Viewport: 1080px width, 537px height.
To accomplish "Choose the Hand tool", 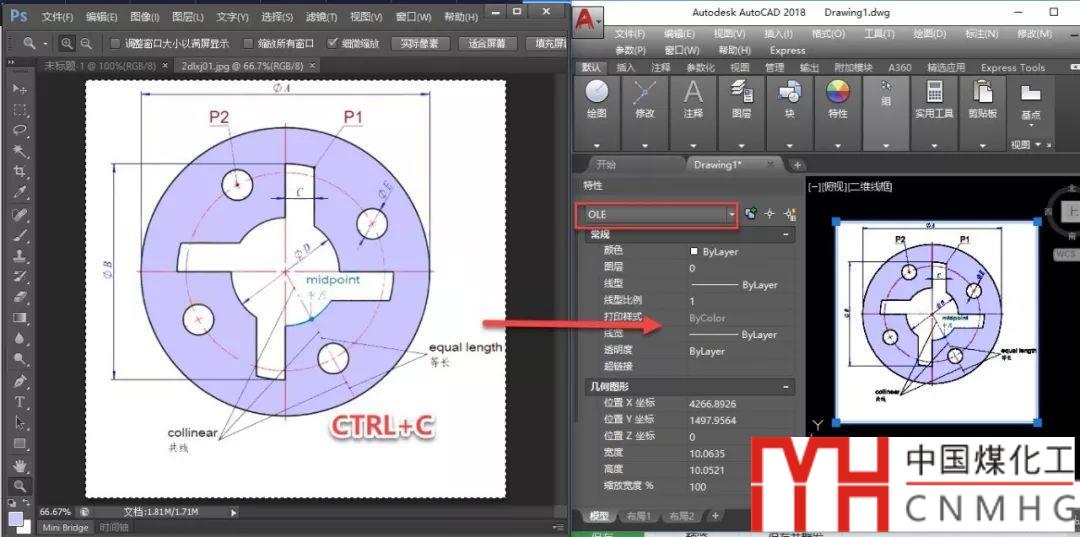I will [19, 465].
